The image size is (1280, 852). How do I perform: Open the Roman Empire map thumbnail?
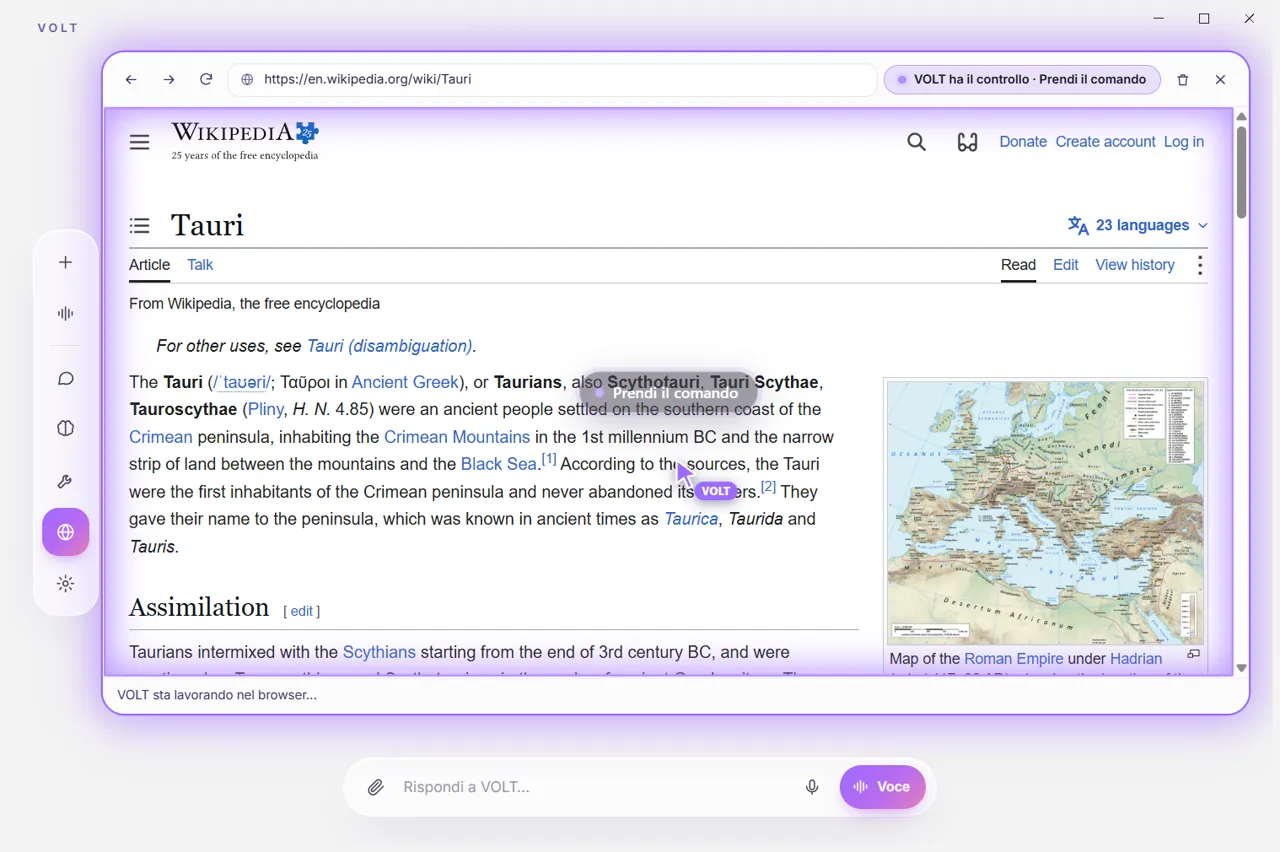1046,513
